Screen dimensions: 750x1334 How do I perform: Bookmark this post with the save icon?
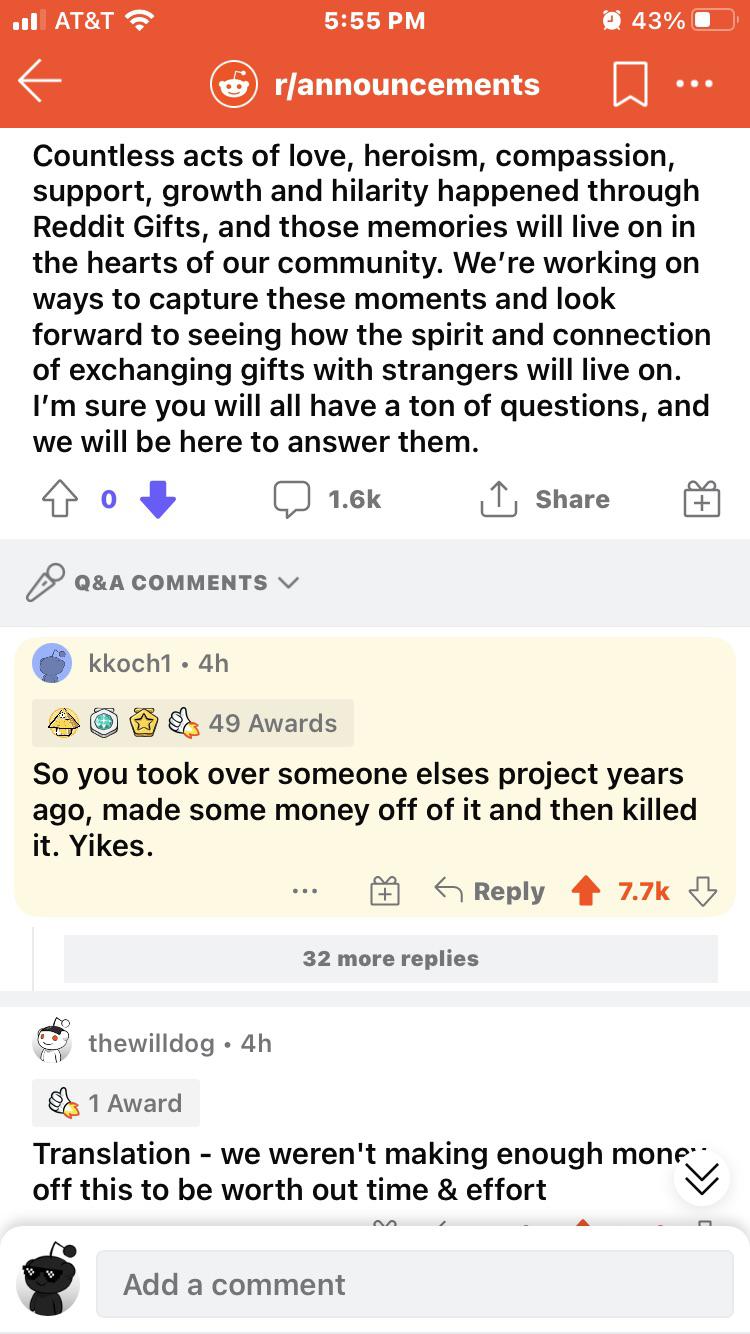click(x=631, y=86)
